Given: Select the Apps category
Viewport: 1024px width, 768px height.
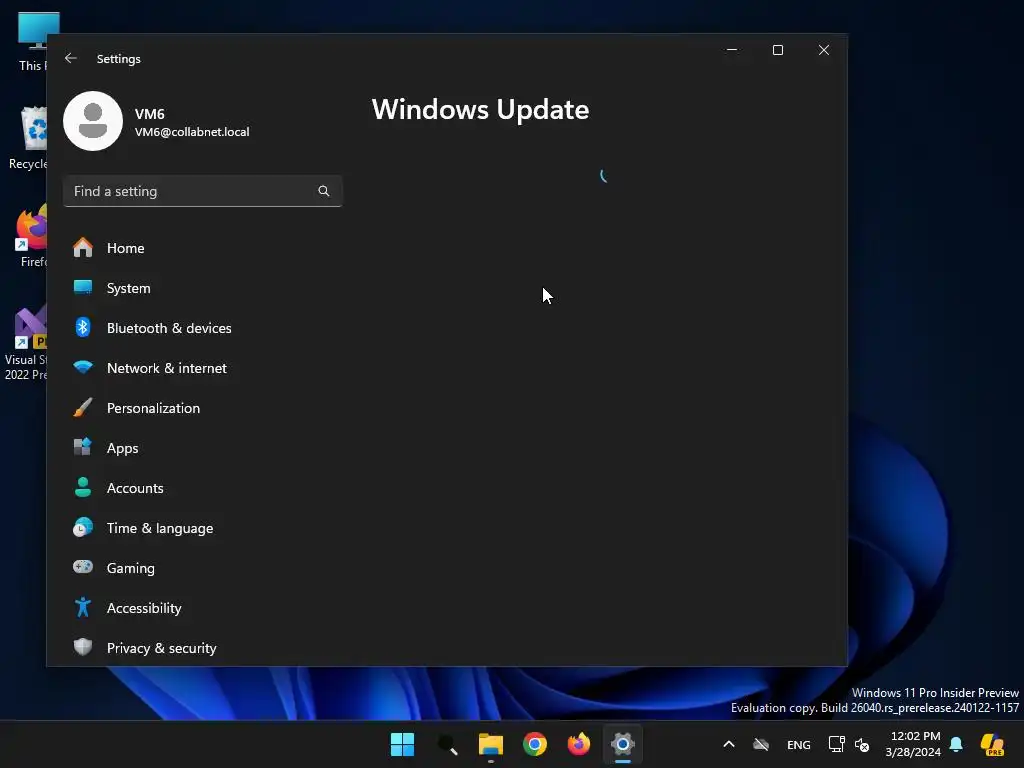Looking at the screenshot, I should [x=202, y=448].
